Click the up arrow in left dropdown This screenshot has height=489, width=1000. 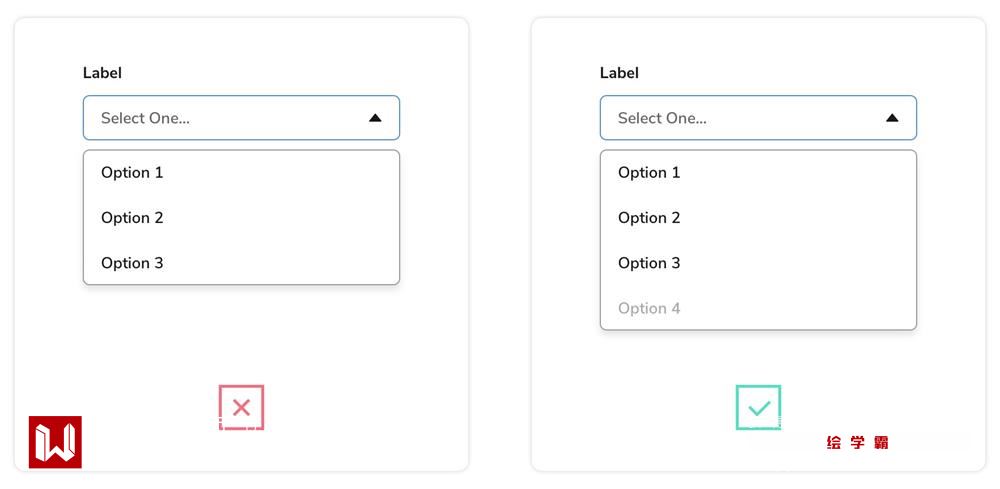point(375,118)
